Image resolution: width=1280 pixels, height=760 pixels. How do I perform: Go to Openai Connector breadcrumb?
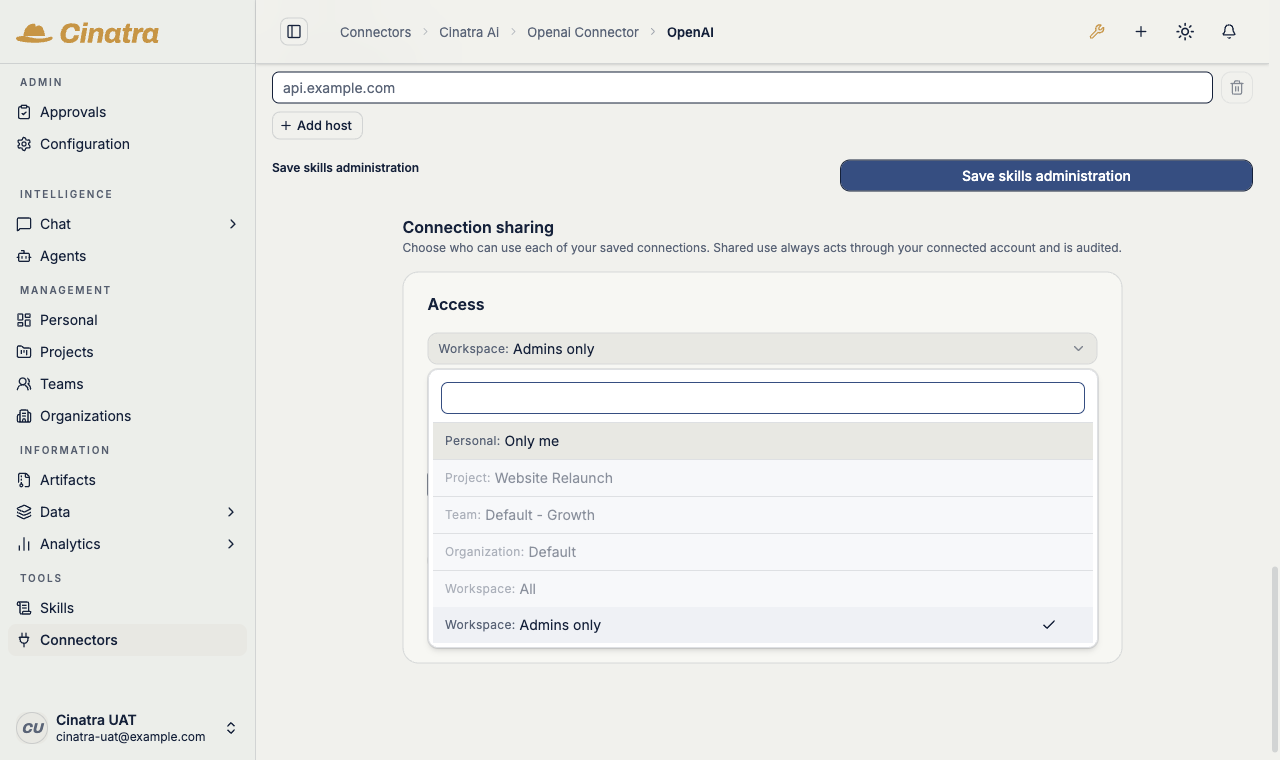tap(583, 32)
